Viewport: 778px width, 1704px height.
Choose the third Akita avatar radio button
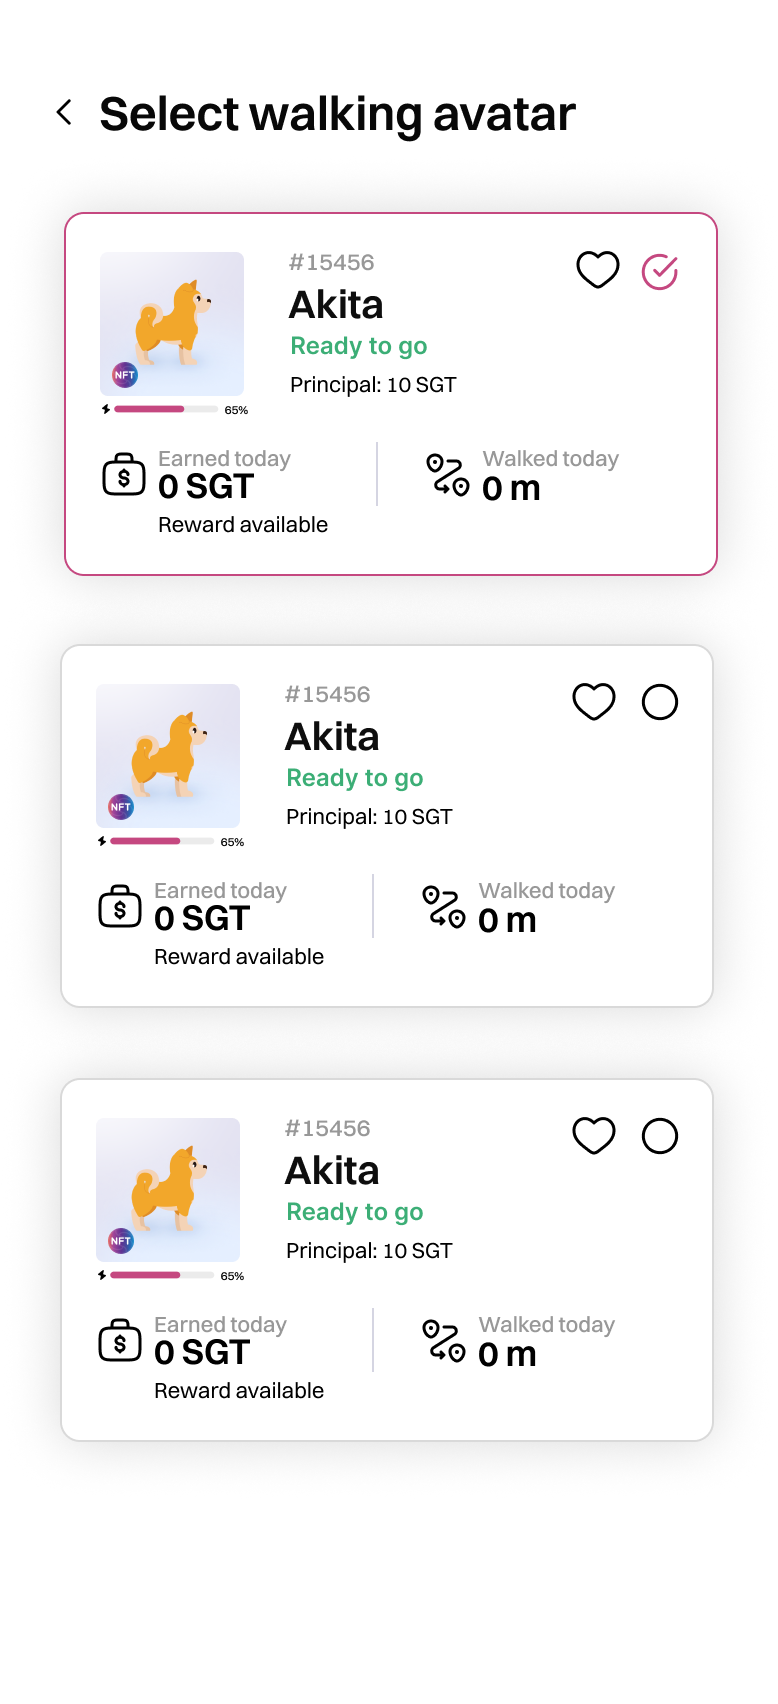pos(660,1136)
